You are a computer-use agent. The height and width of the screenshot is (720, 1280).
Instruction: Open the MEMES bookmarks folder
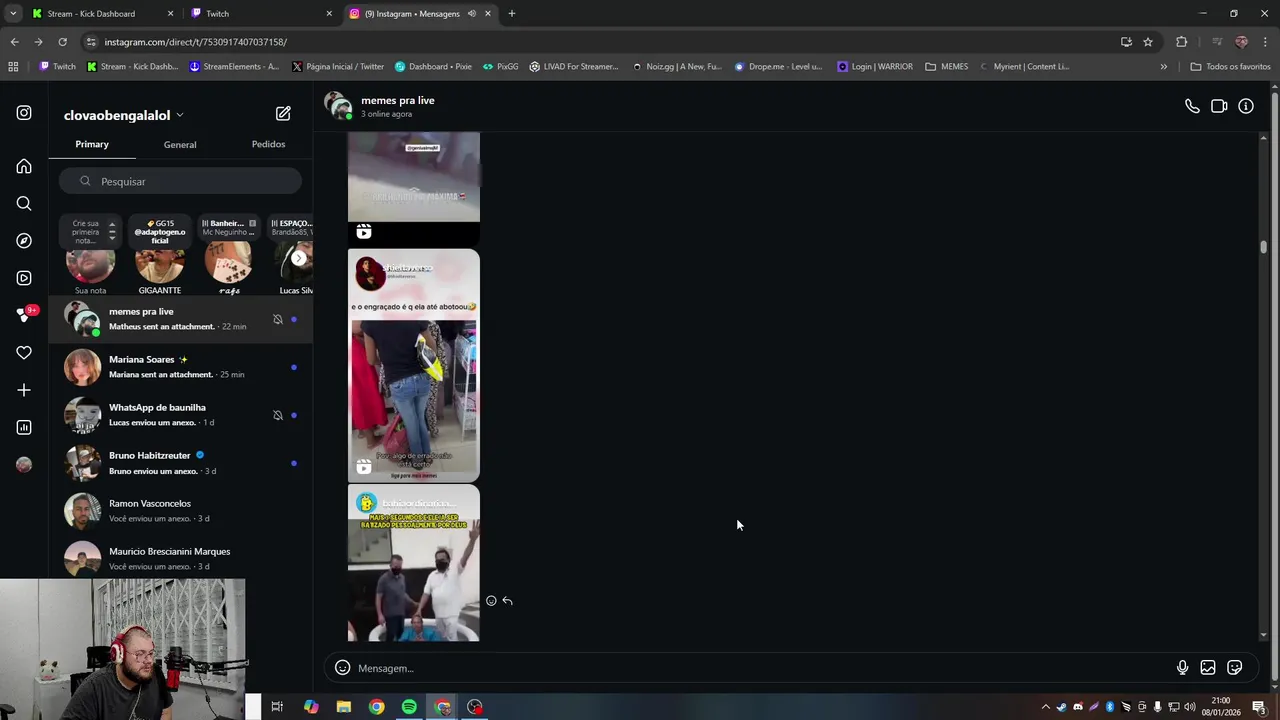(947, 67)
